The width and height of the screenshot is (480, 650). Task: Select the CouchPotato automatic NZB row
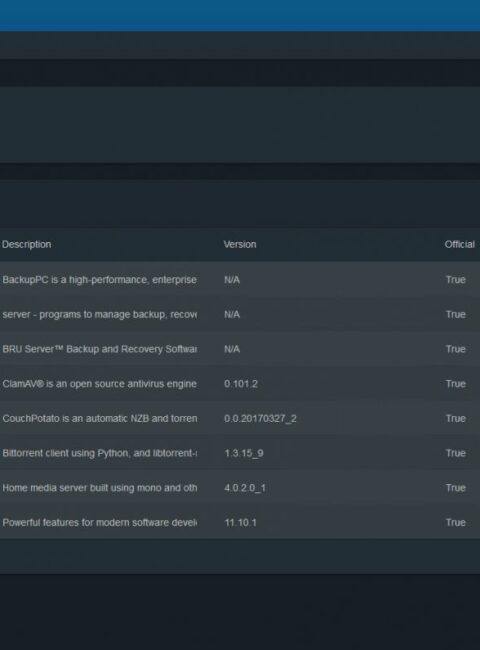click(240, 419)
